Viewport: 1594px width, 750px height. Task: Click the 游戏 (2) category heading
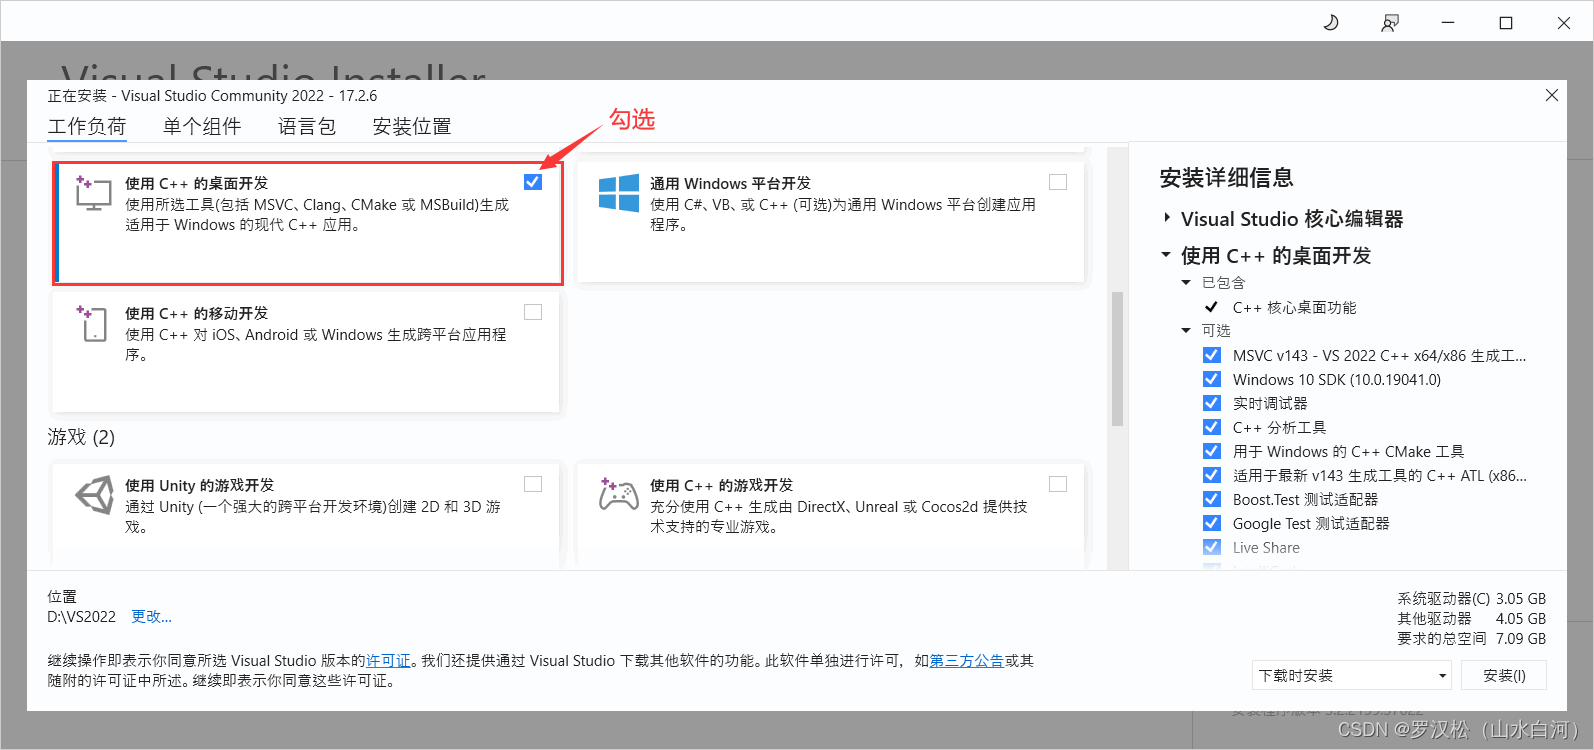[81, 437]
